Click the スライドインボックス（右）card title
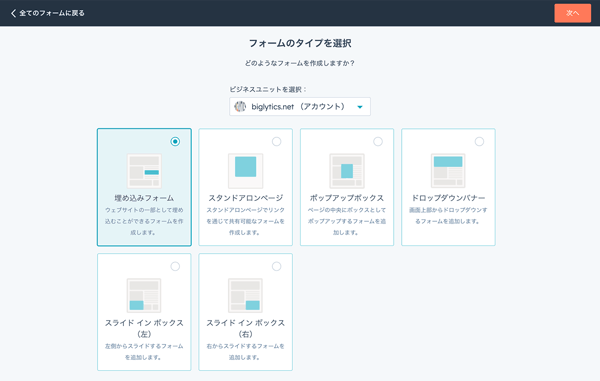Screen dimensions: 600x381 point(246,328)
